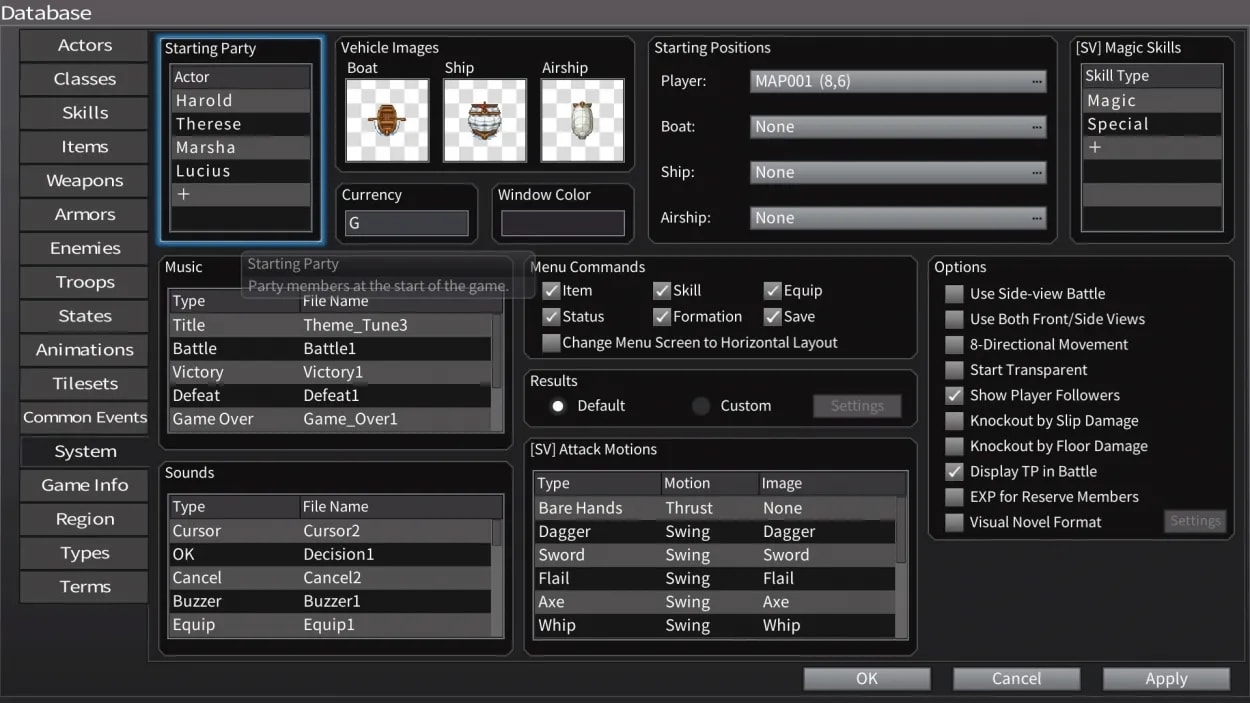
Task: Select the Ship vehicle image
Action: [x=484, y=121]
